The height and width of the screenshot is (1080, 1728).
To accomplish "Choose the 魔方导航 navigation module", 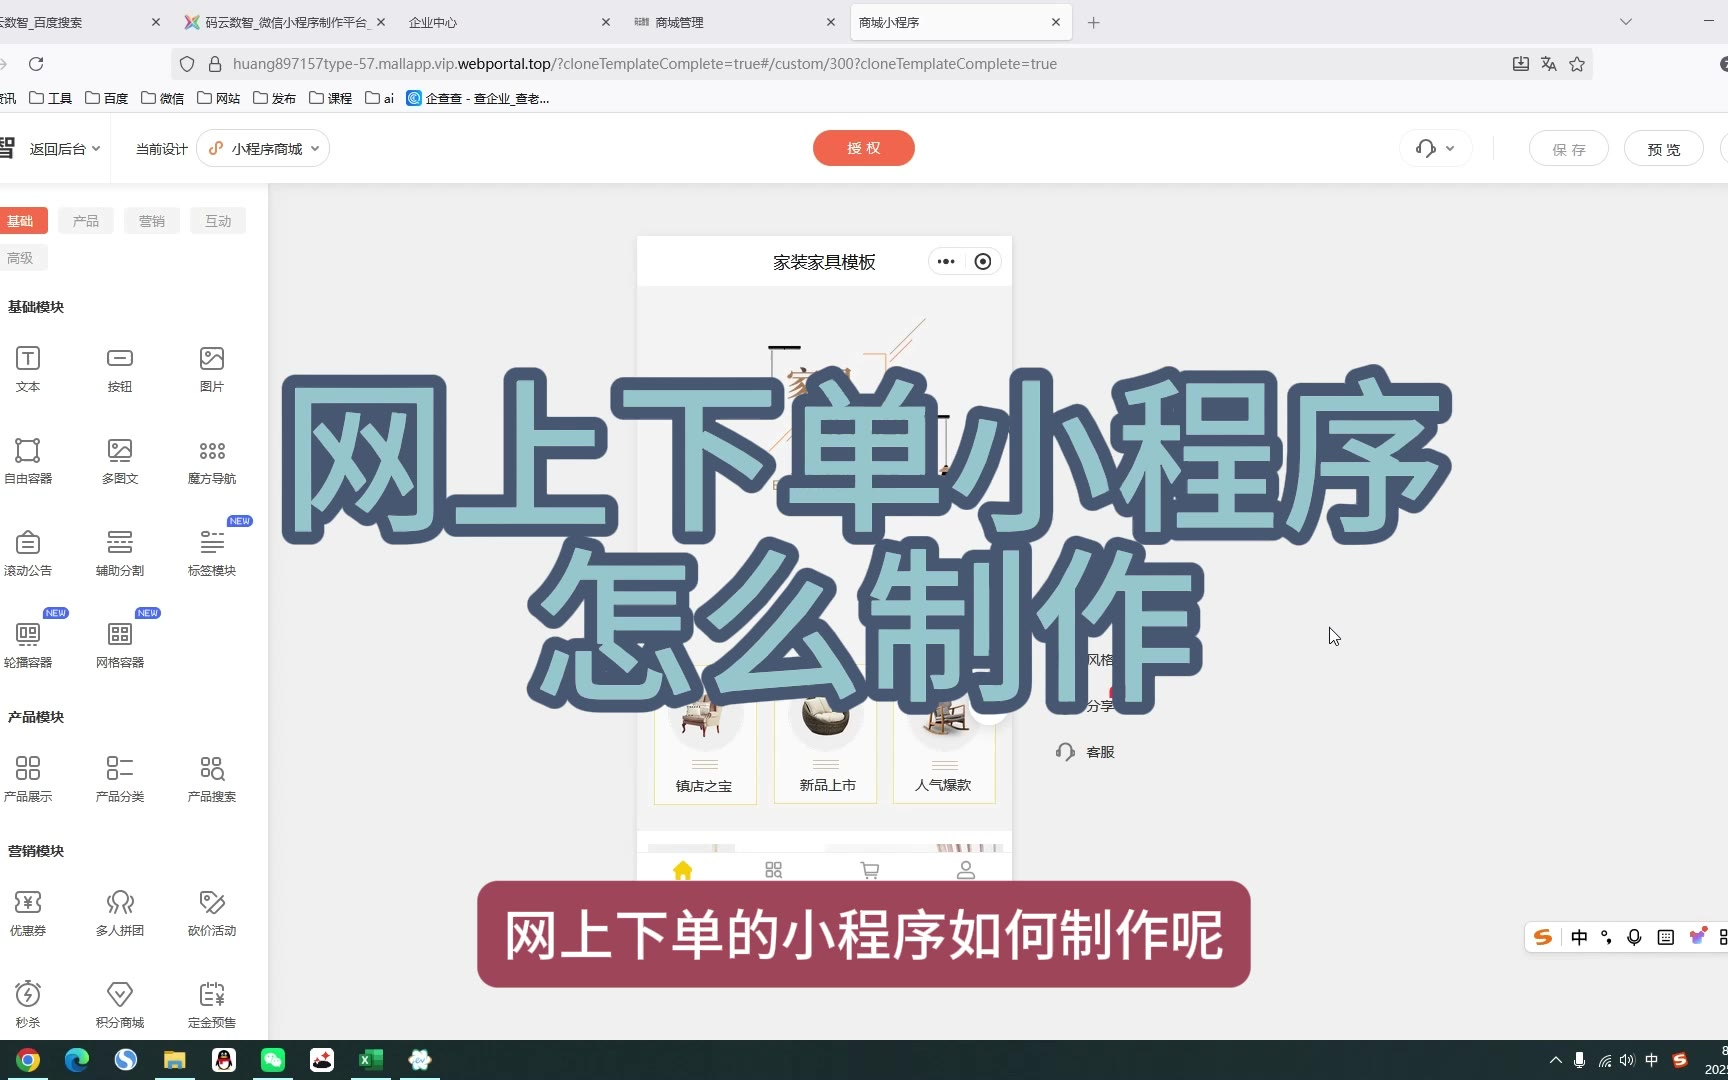I will pos(212,460).
